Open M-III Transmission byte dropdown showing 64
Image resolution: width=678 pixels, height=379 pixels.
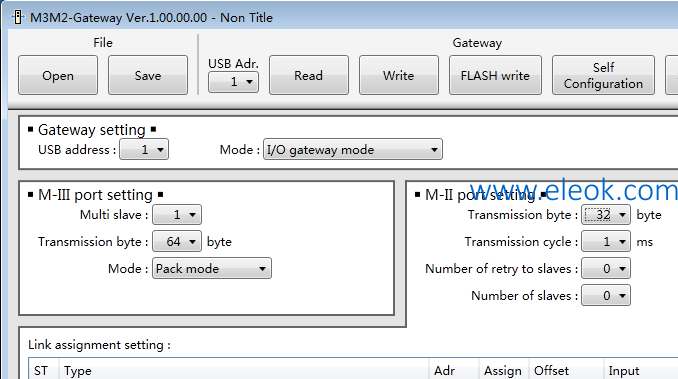177,242
